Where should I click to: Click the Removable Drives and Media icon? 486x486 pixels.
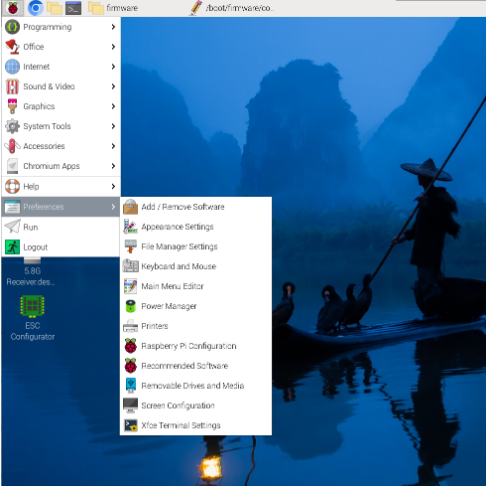tap(130, 385)
